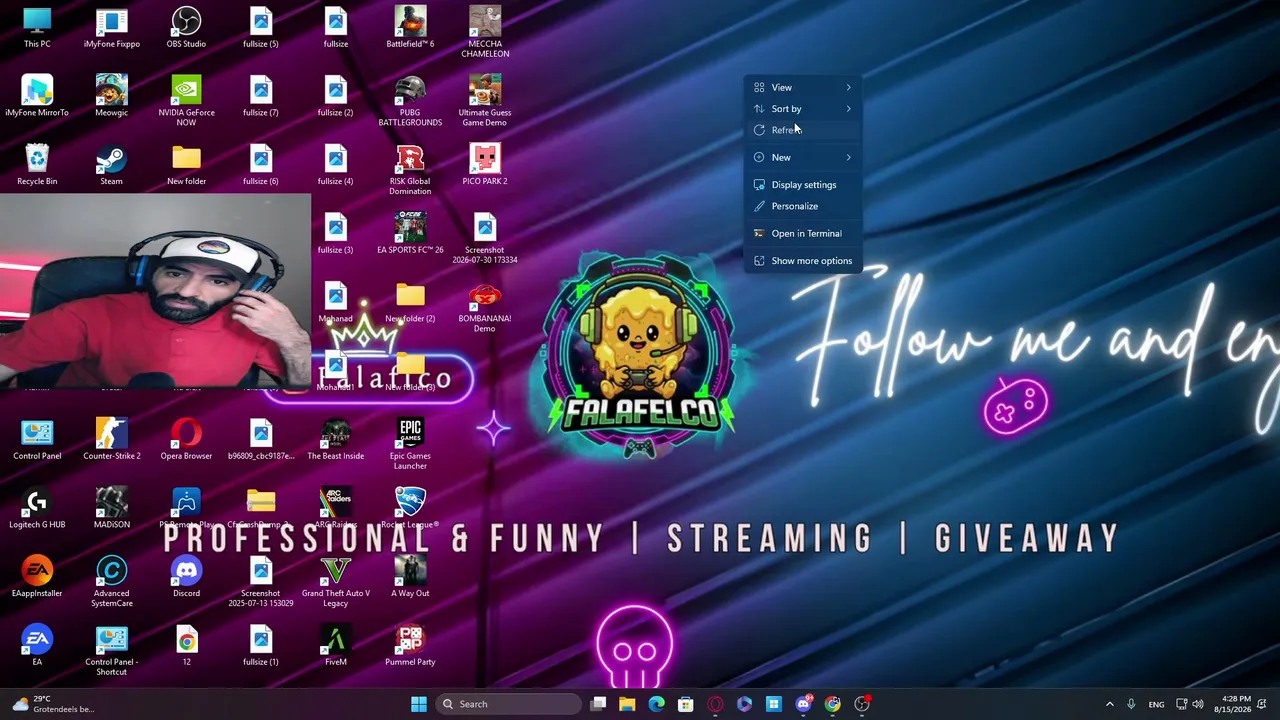Select the Control Panel desktop icon

pos(37,440)
